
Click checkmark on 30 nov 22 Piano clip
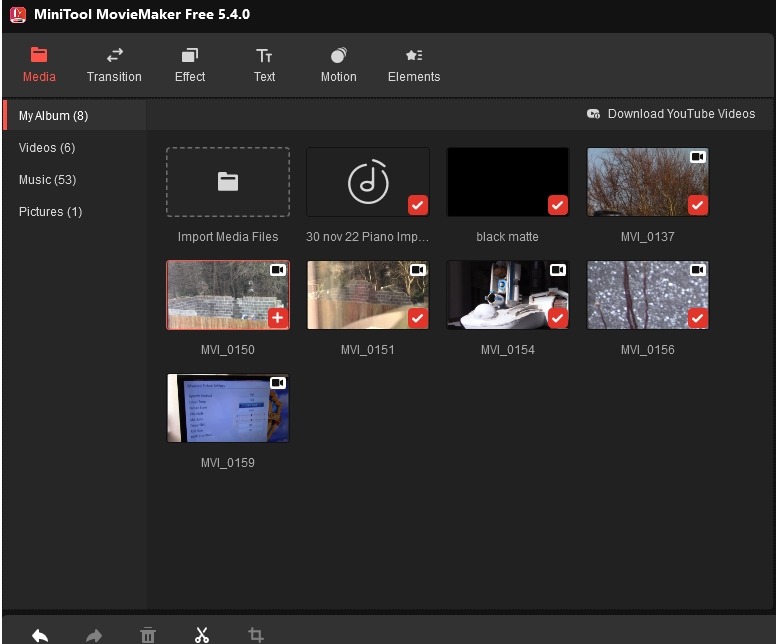point(418,205)
